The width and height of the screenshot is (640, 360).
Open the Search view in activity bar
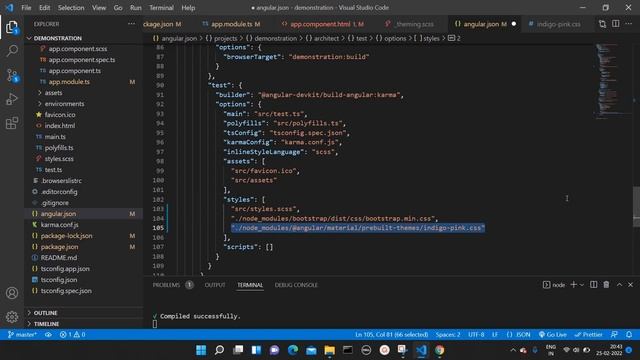[12, 51]
